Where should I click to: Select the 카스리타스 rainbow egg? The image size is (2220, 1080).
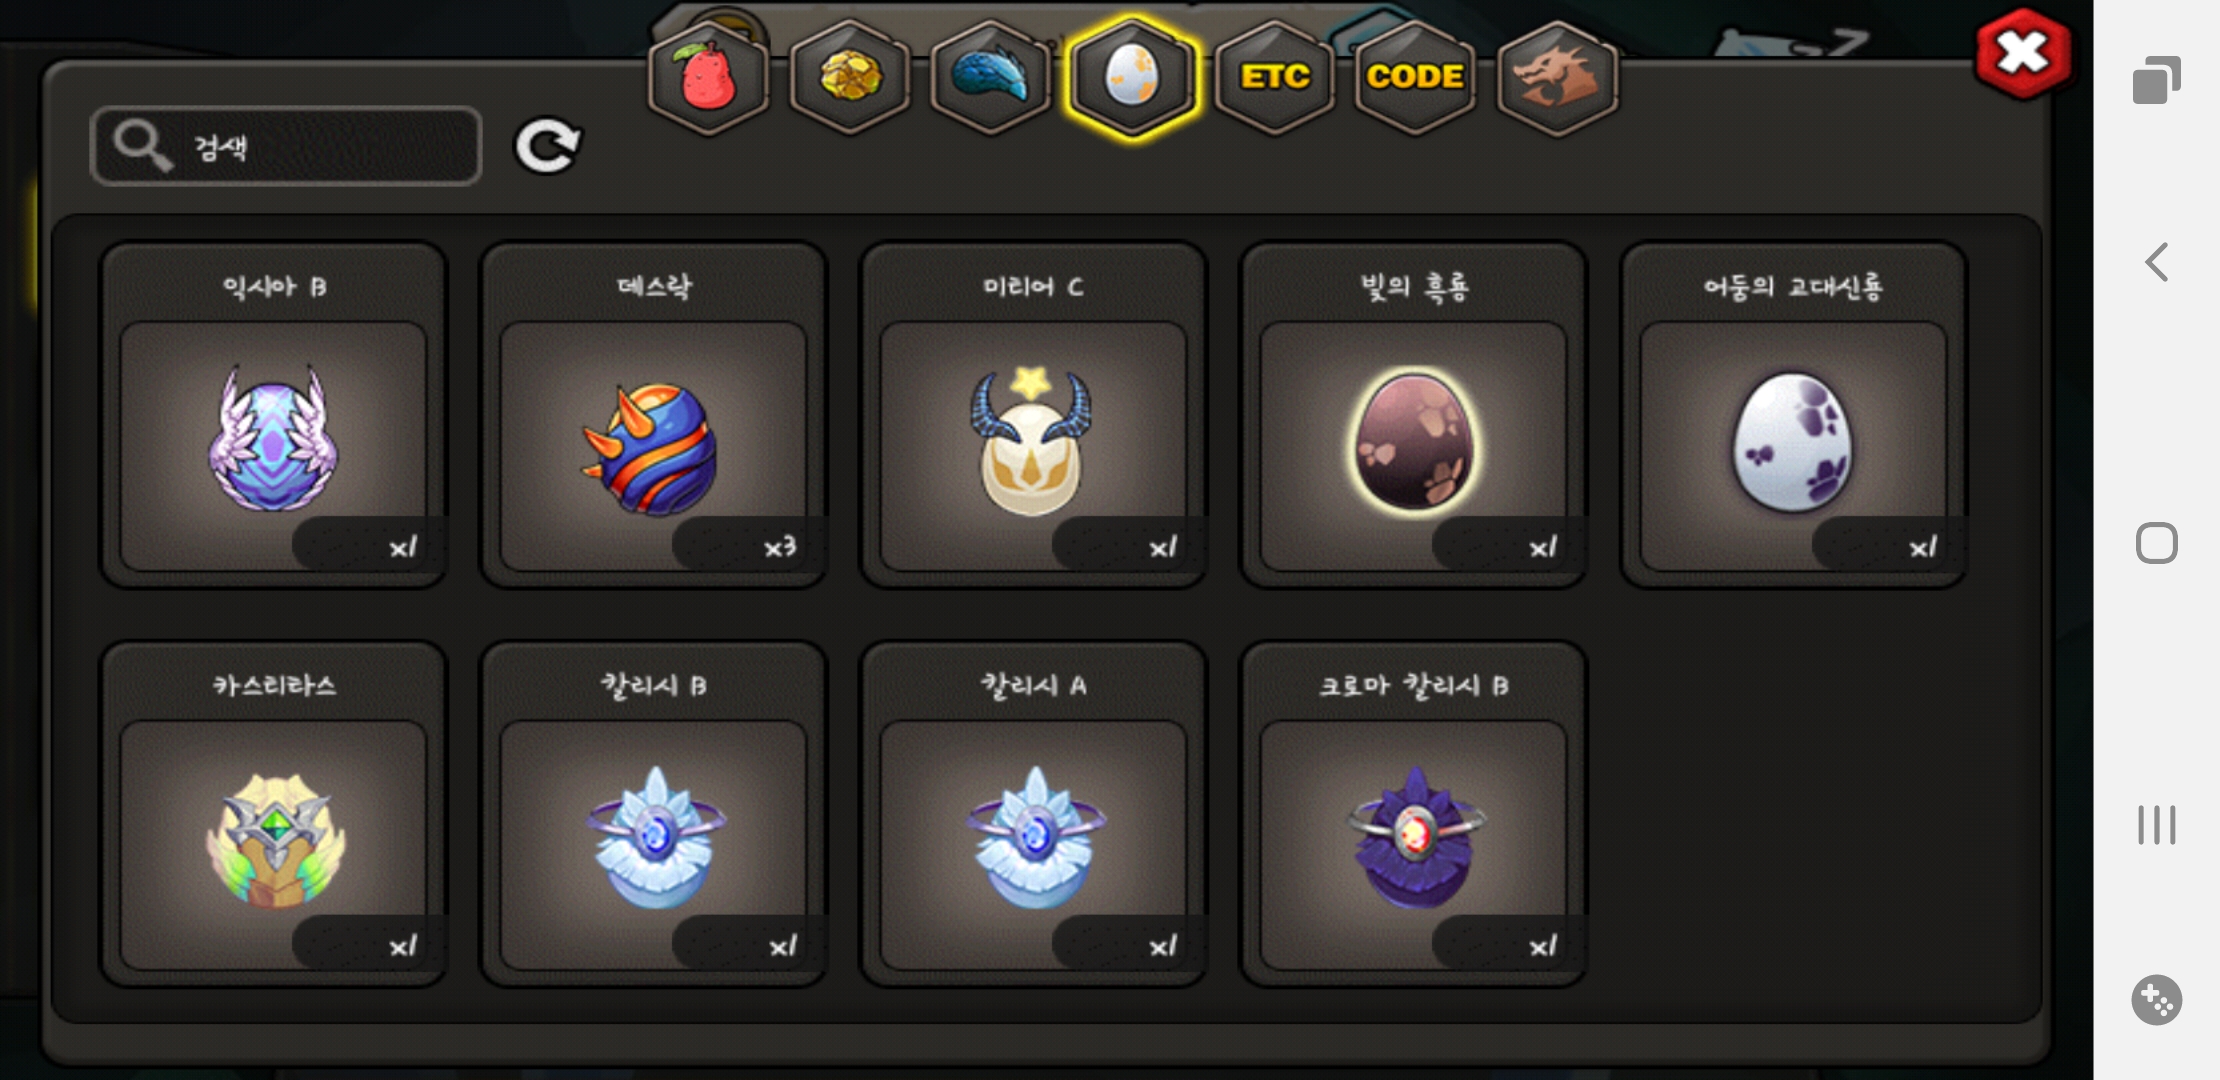(x=273, y=815)
